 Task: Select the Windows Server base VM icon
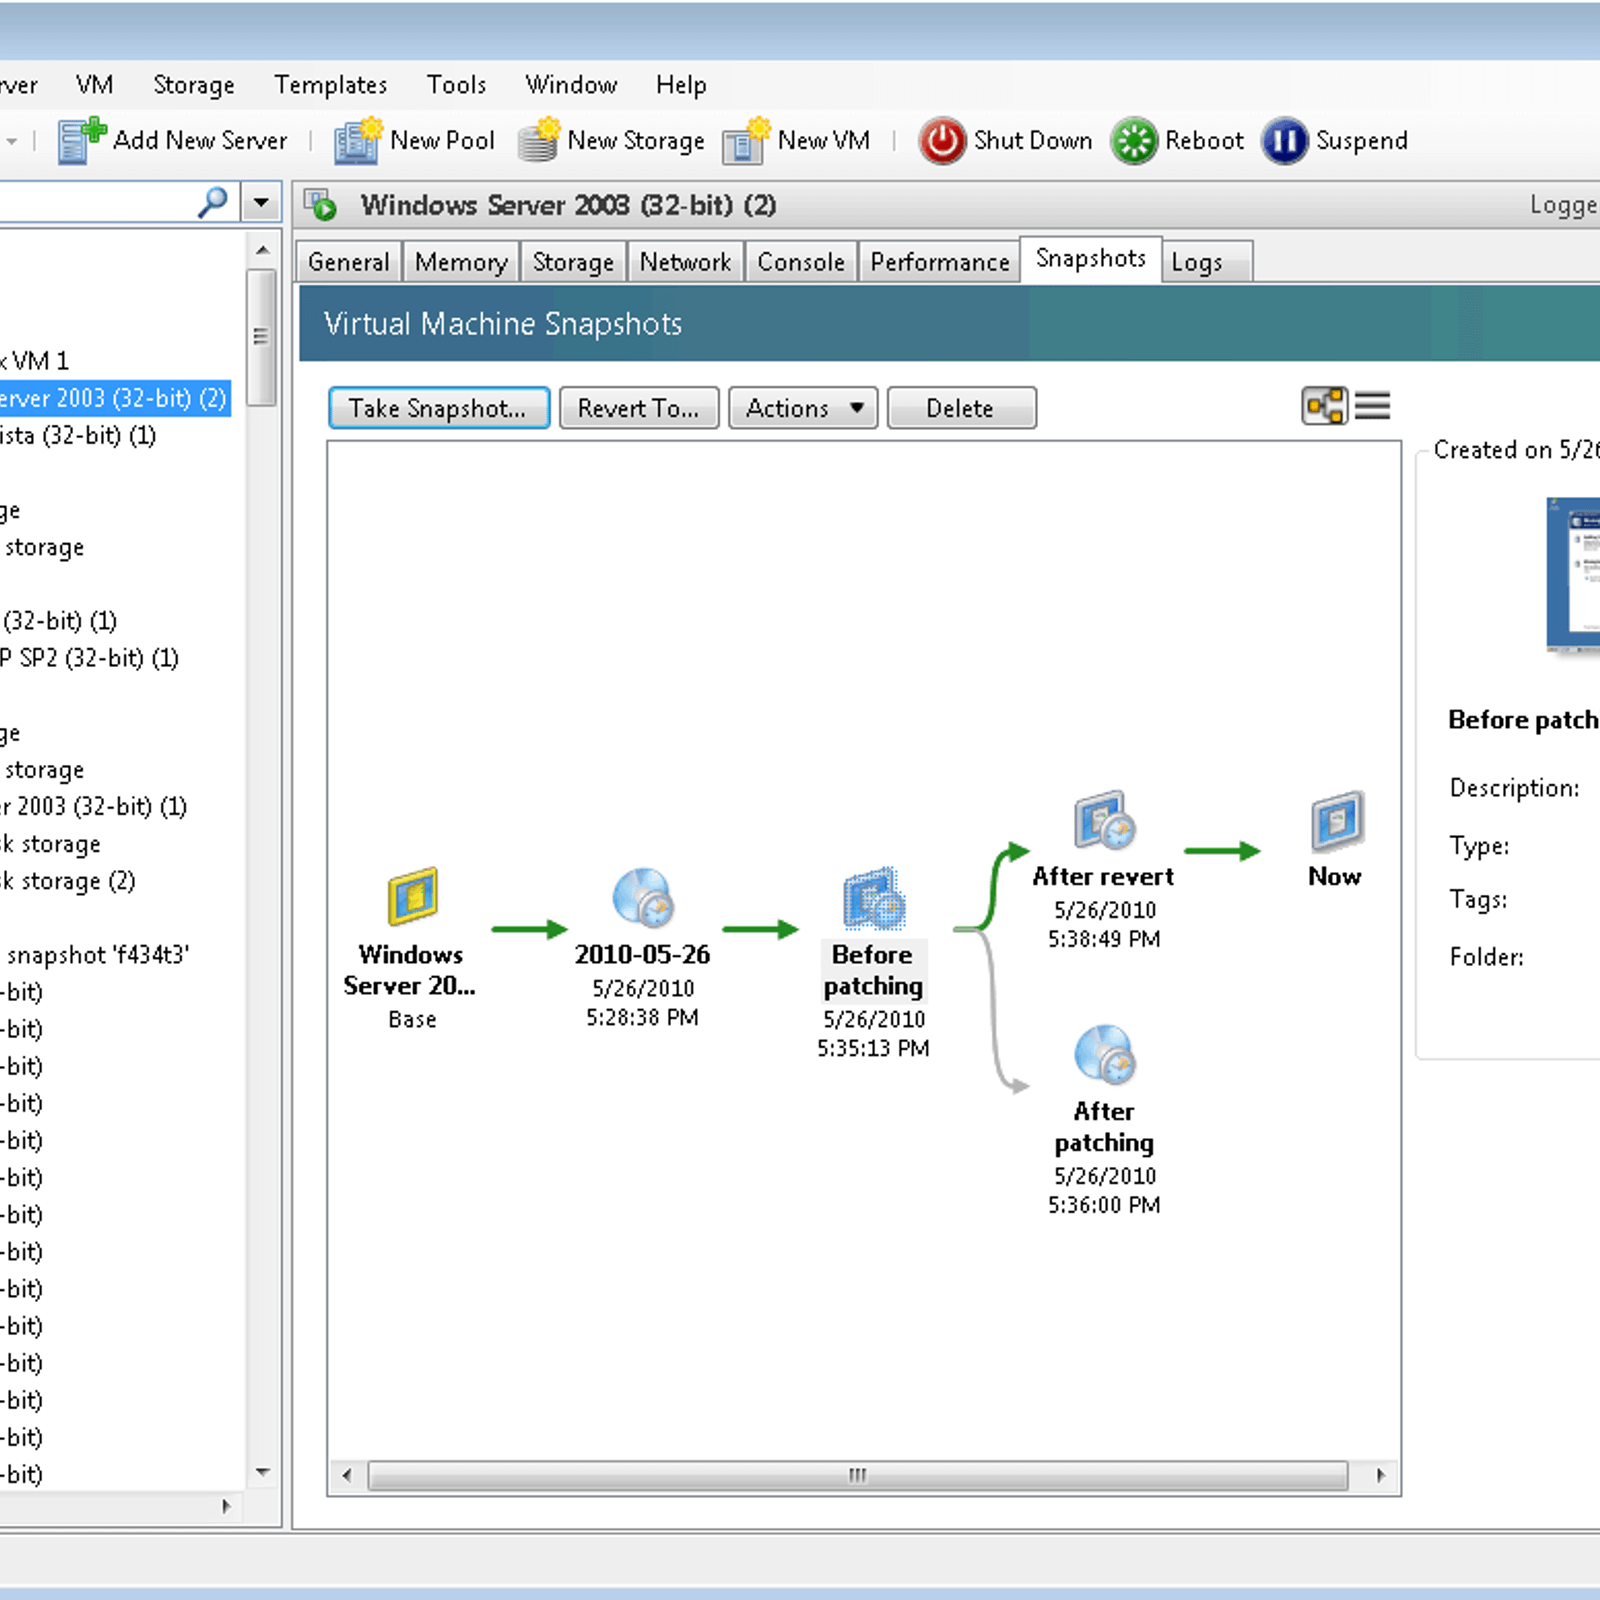[413, 897]
